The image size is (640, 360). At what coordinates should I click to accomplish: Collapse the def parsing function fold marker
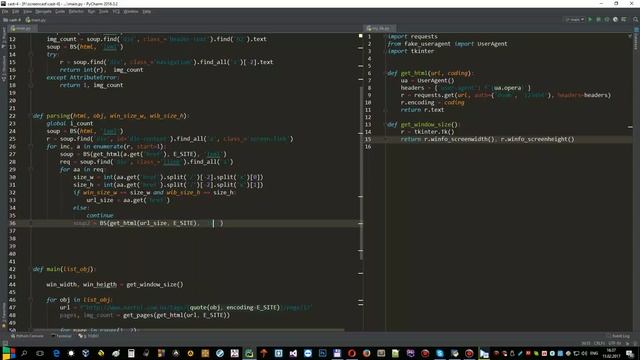[x=31, y=116]
